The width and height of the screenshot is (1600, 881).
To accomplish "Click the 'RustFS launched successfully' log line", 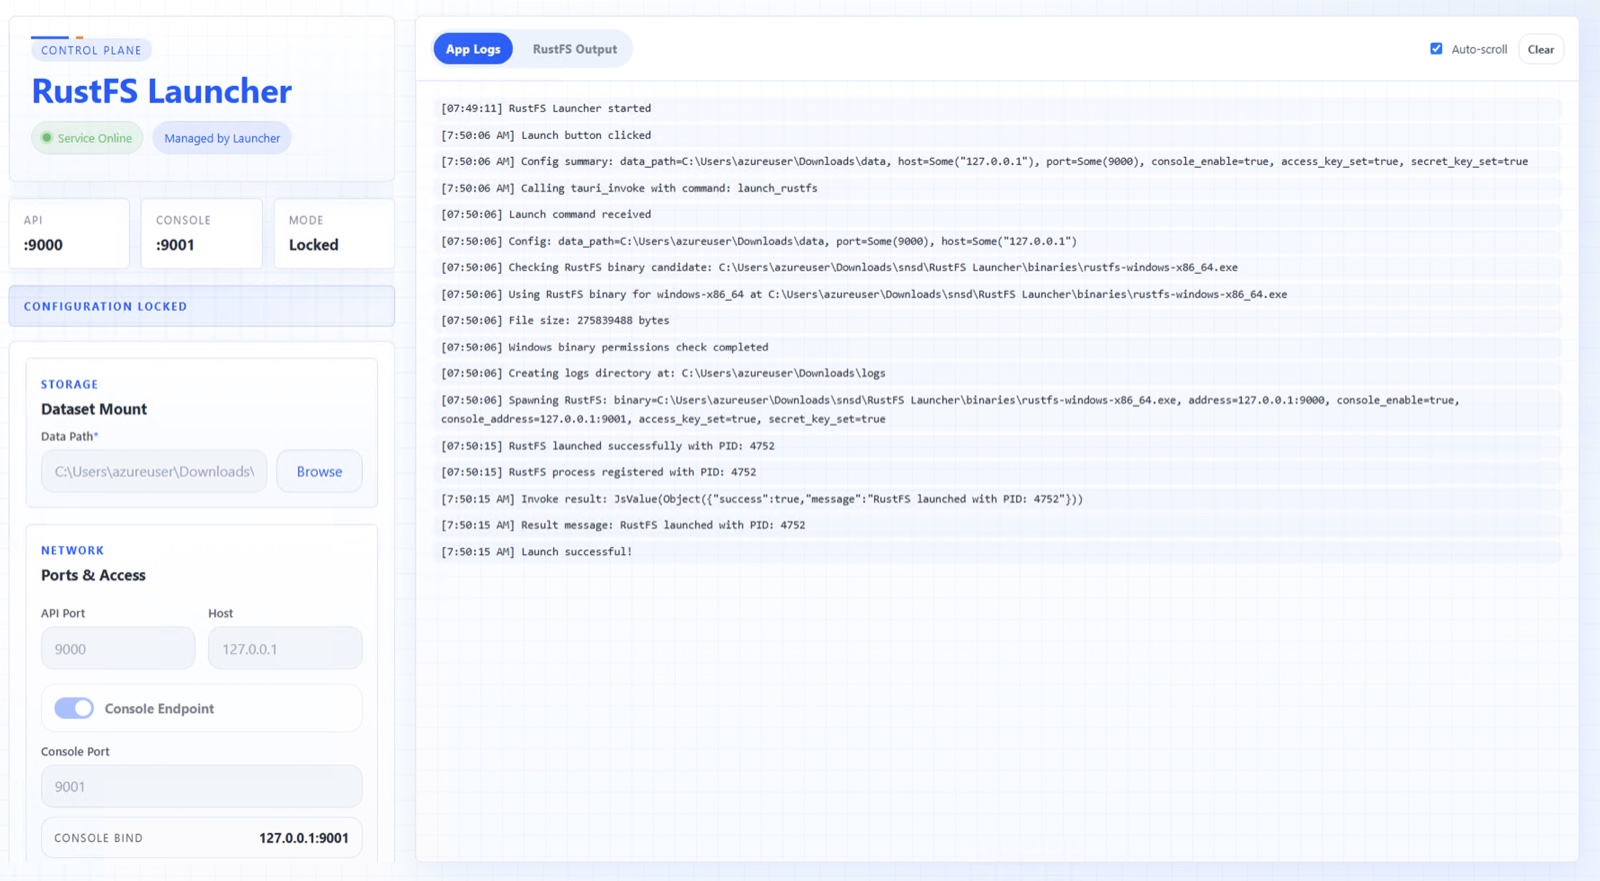I will pyautogui.click(x=998, y=446).
